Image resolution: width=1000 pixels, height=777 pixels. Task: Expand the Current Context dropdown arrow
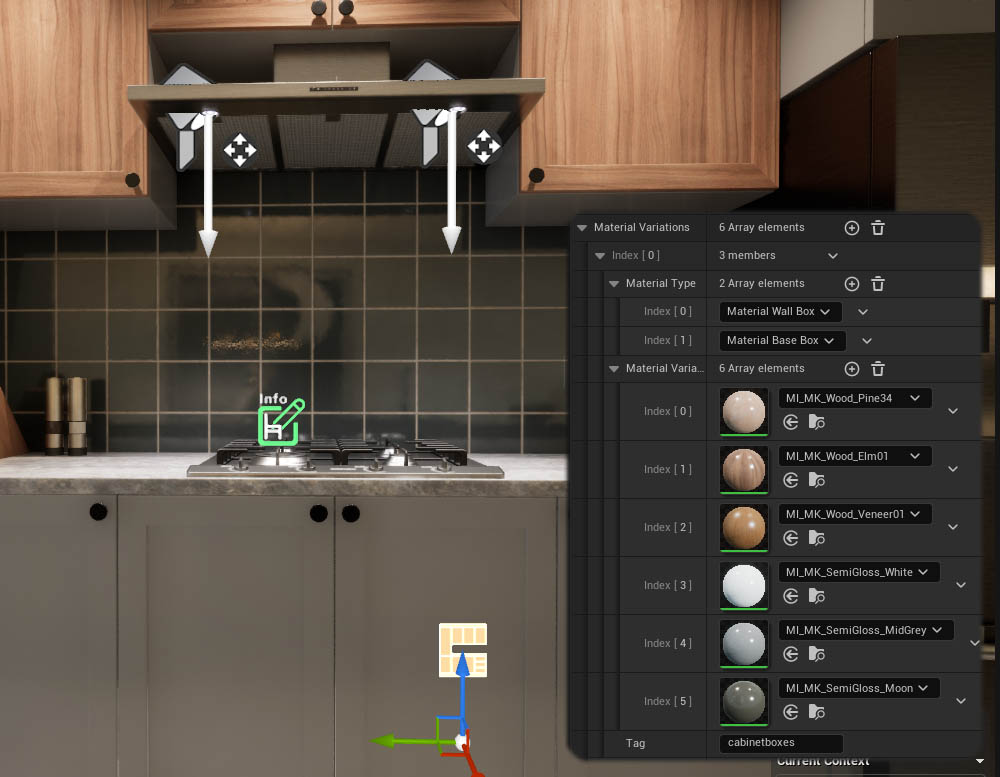pos(980,761)
